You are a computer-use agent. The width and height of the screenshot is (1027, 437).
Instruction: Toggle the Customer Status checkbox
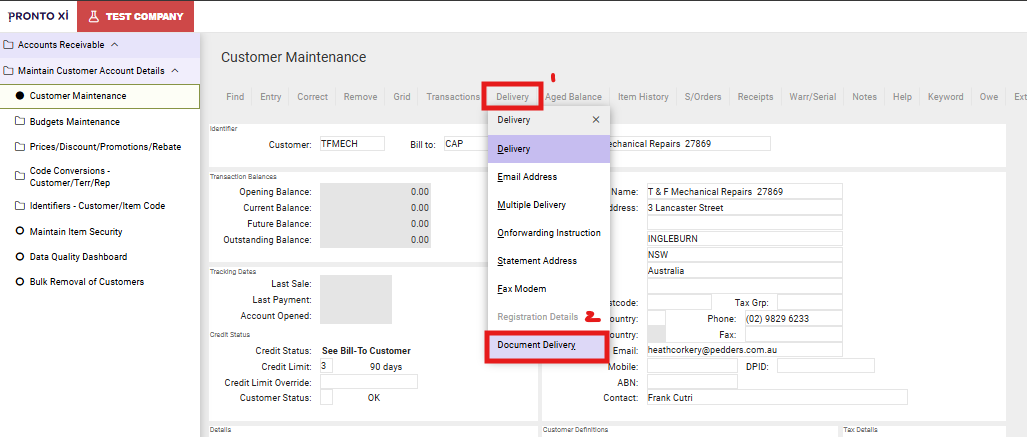[x=326, y=398]
